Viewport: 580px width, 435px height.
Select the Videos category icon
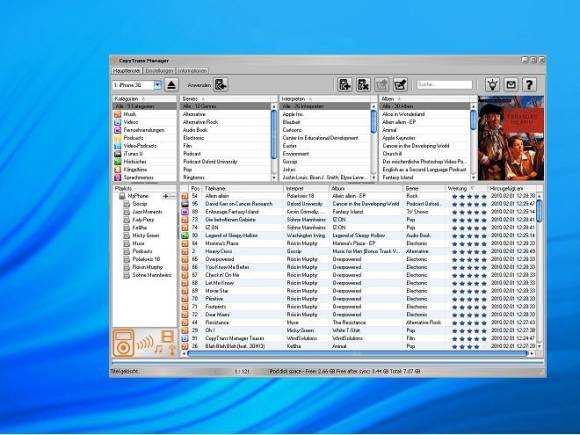coord(118,122)
